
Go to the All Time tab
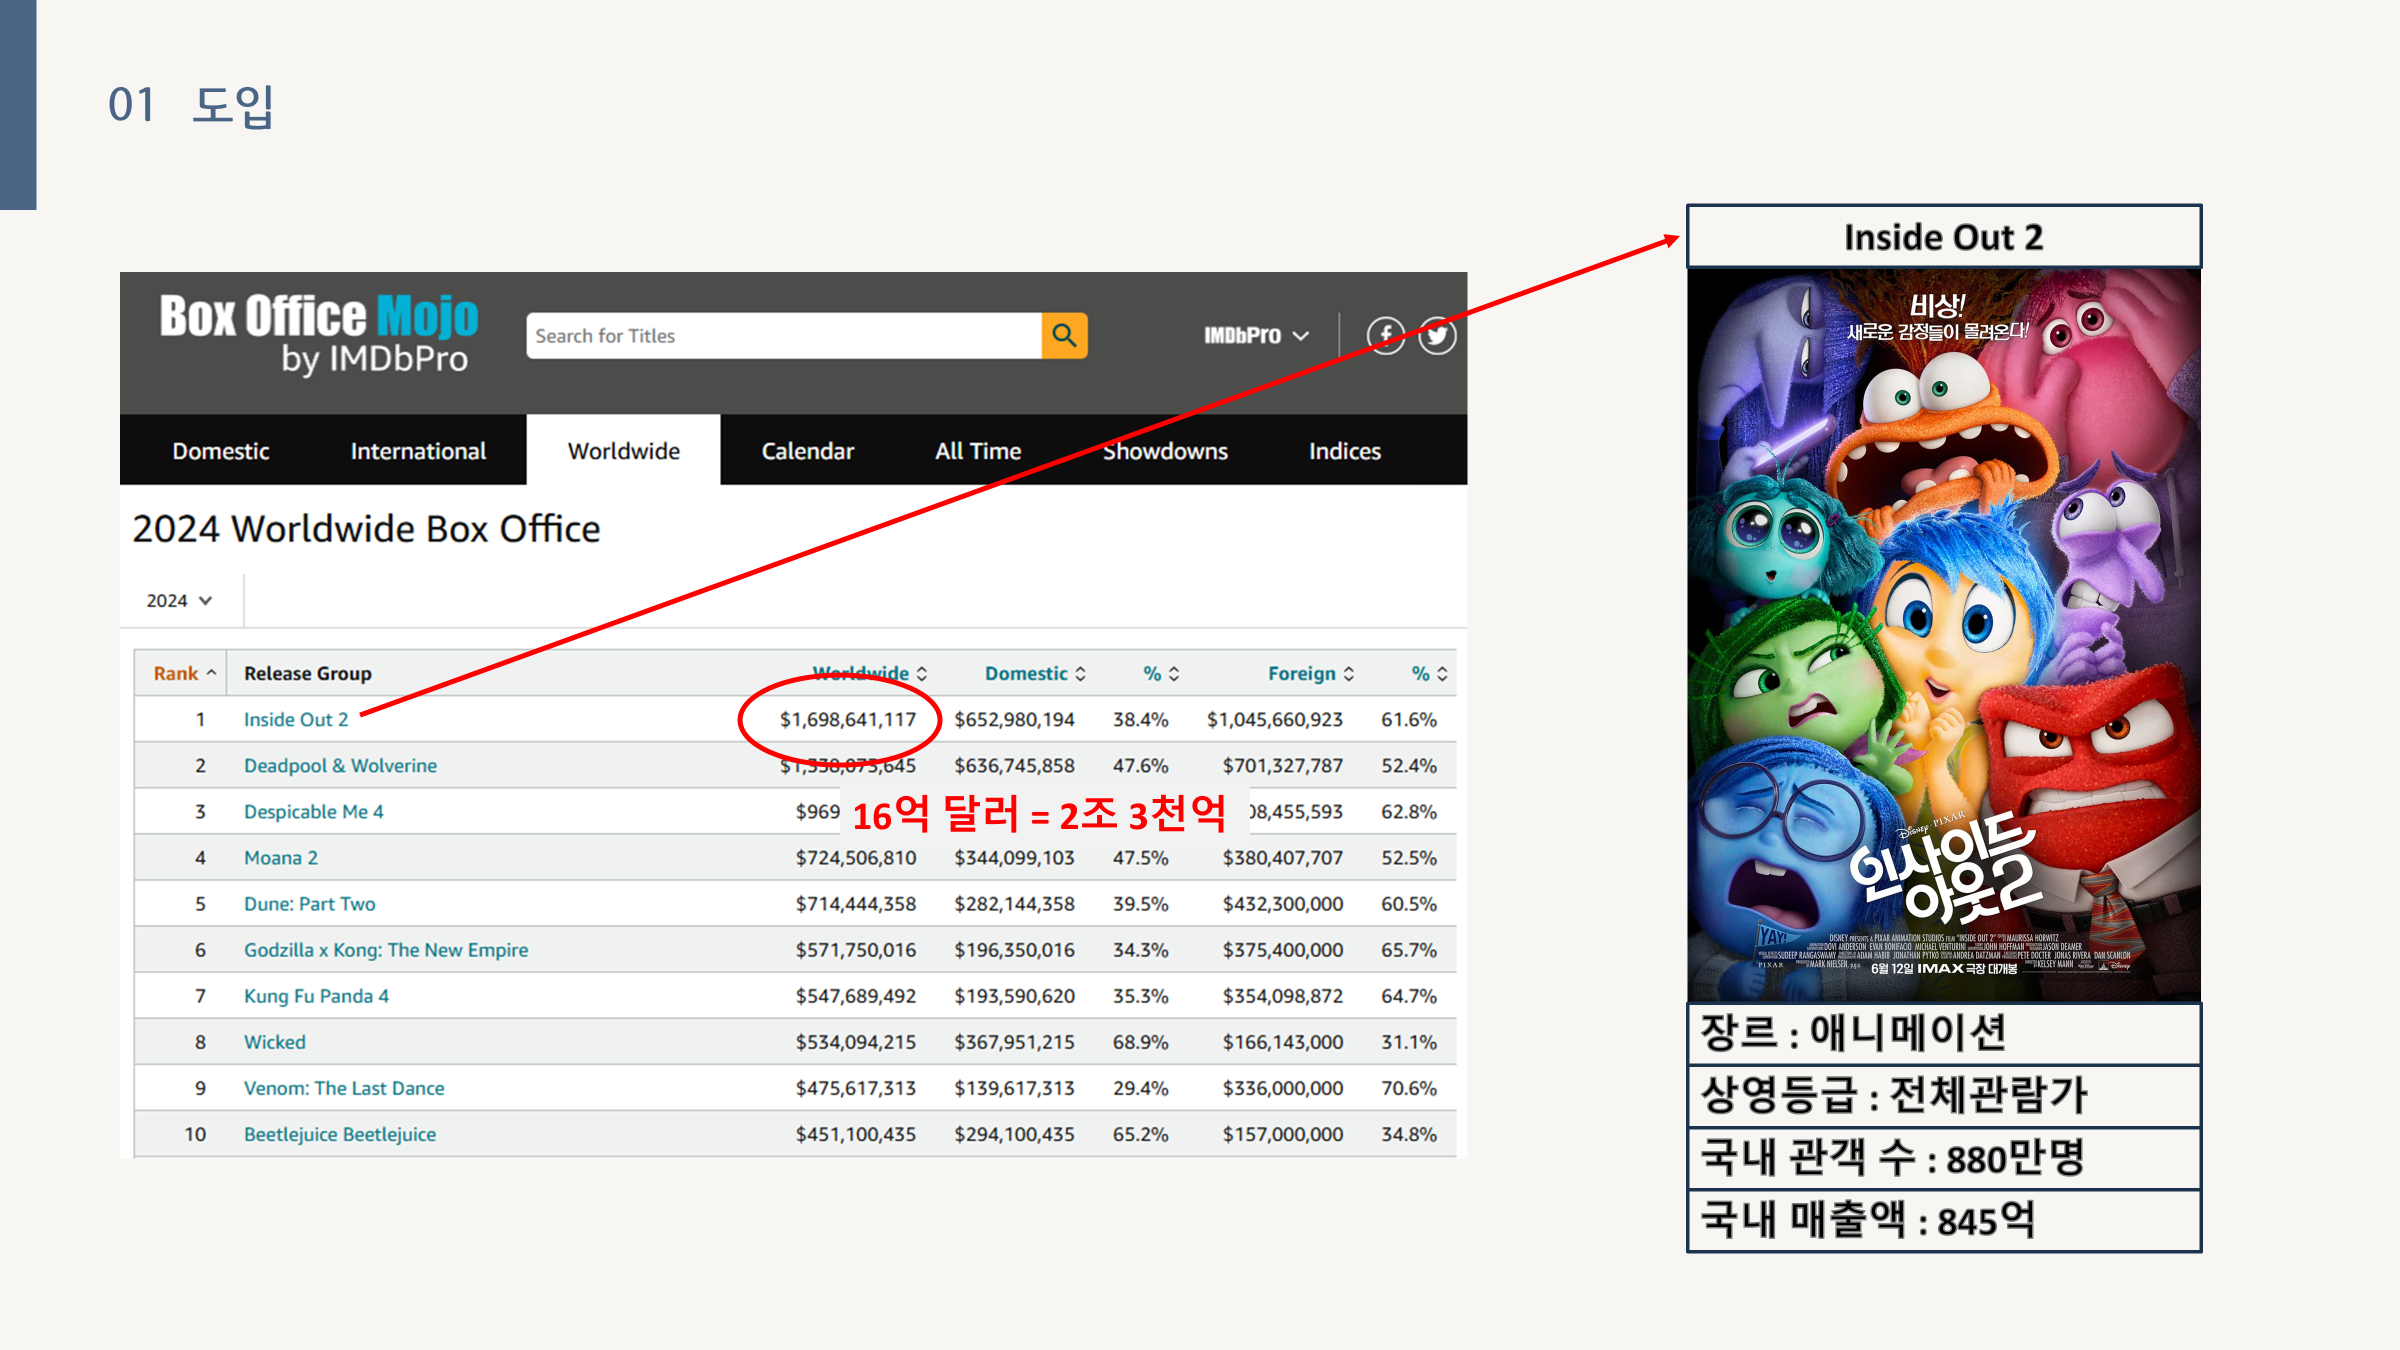tap(978, 451)
